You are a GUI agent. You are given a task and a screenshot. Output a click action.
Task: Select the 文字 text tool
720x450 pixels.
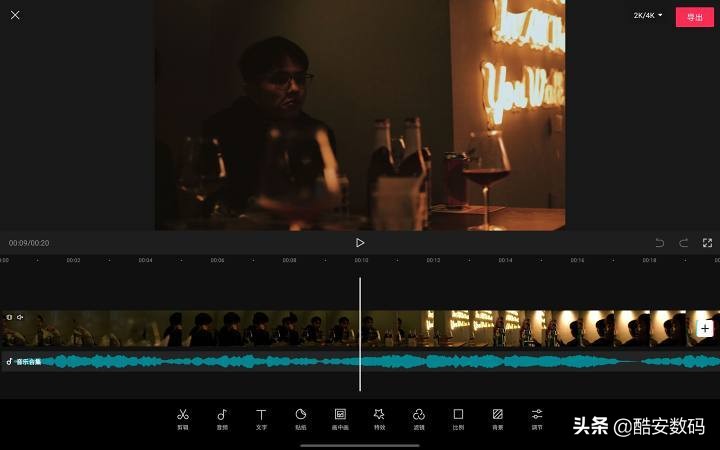261,417
